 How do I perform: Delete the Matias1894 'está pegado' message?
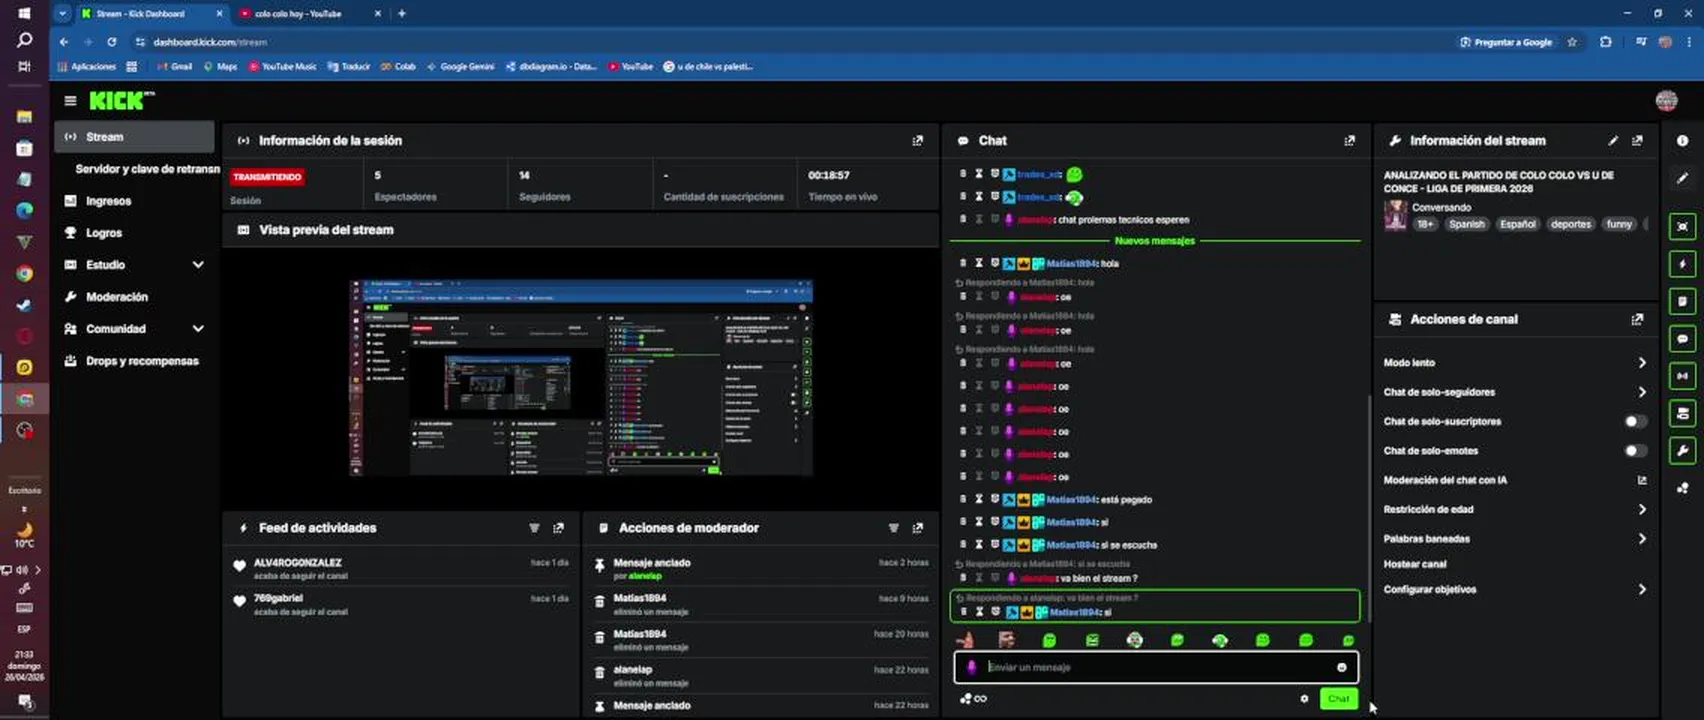pyautogui.click(x=962, y=499)
